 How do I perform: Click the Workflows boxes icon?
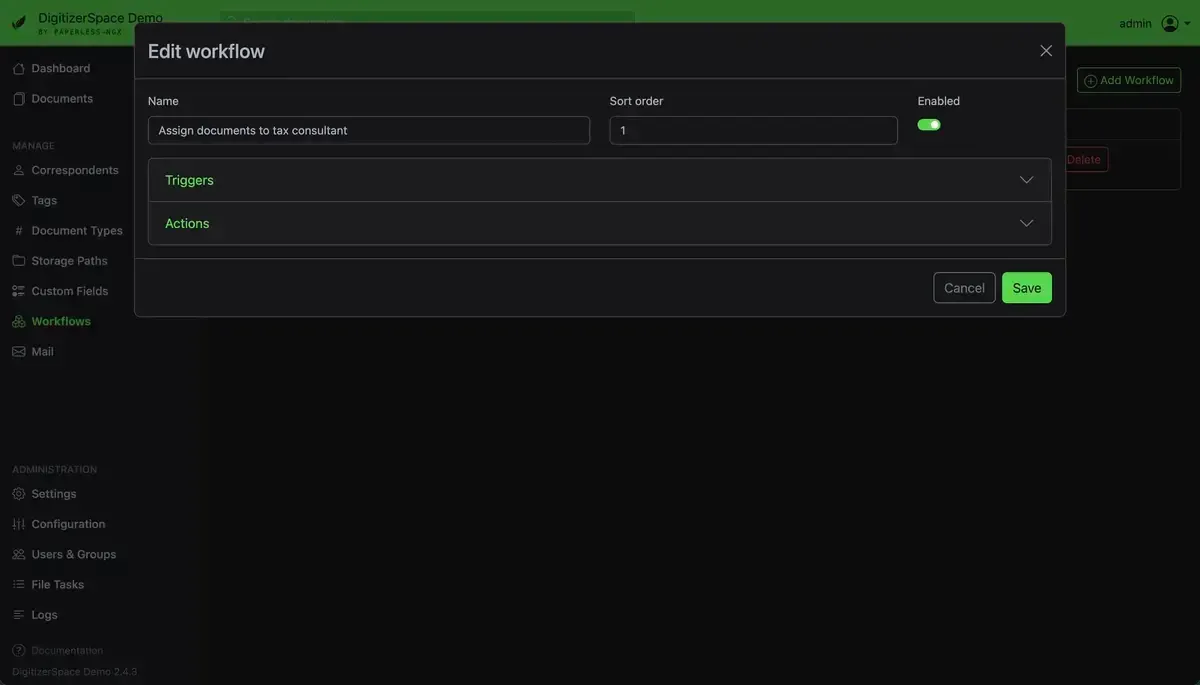click(18, 321)
